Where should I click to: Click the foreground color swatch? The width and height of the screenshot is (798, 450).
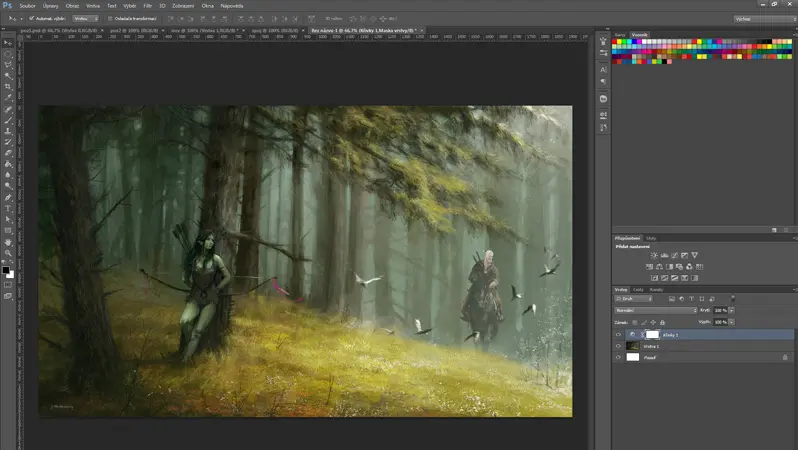point(6,270)
